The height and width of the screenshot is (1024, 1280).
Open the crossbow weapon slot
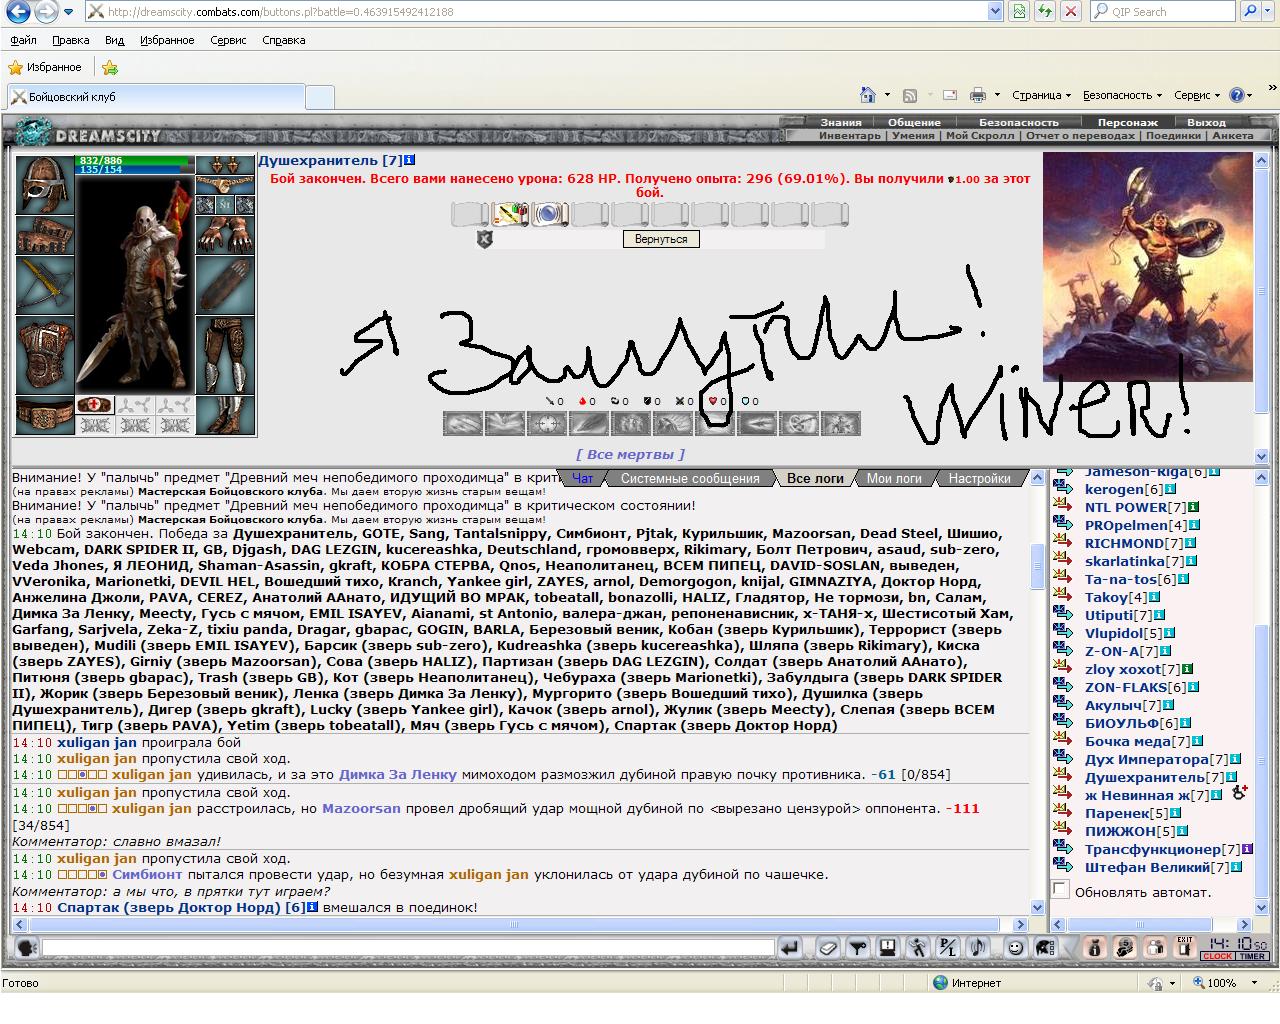coord(44,284)
